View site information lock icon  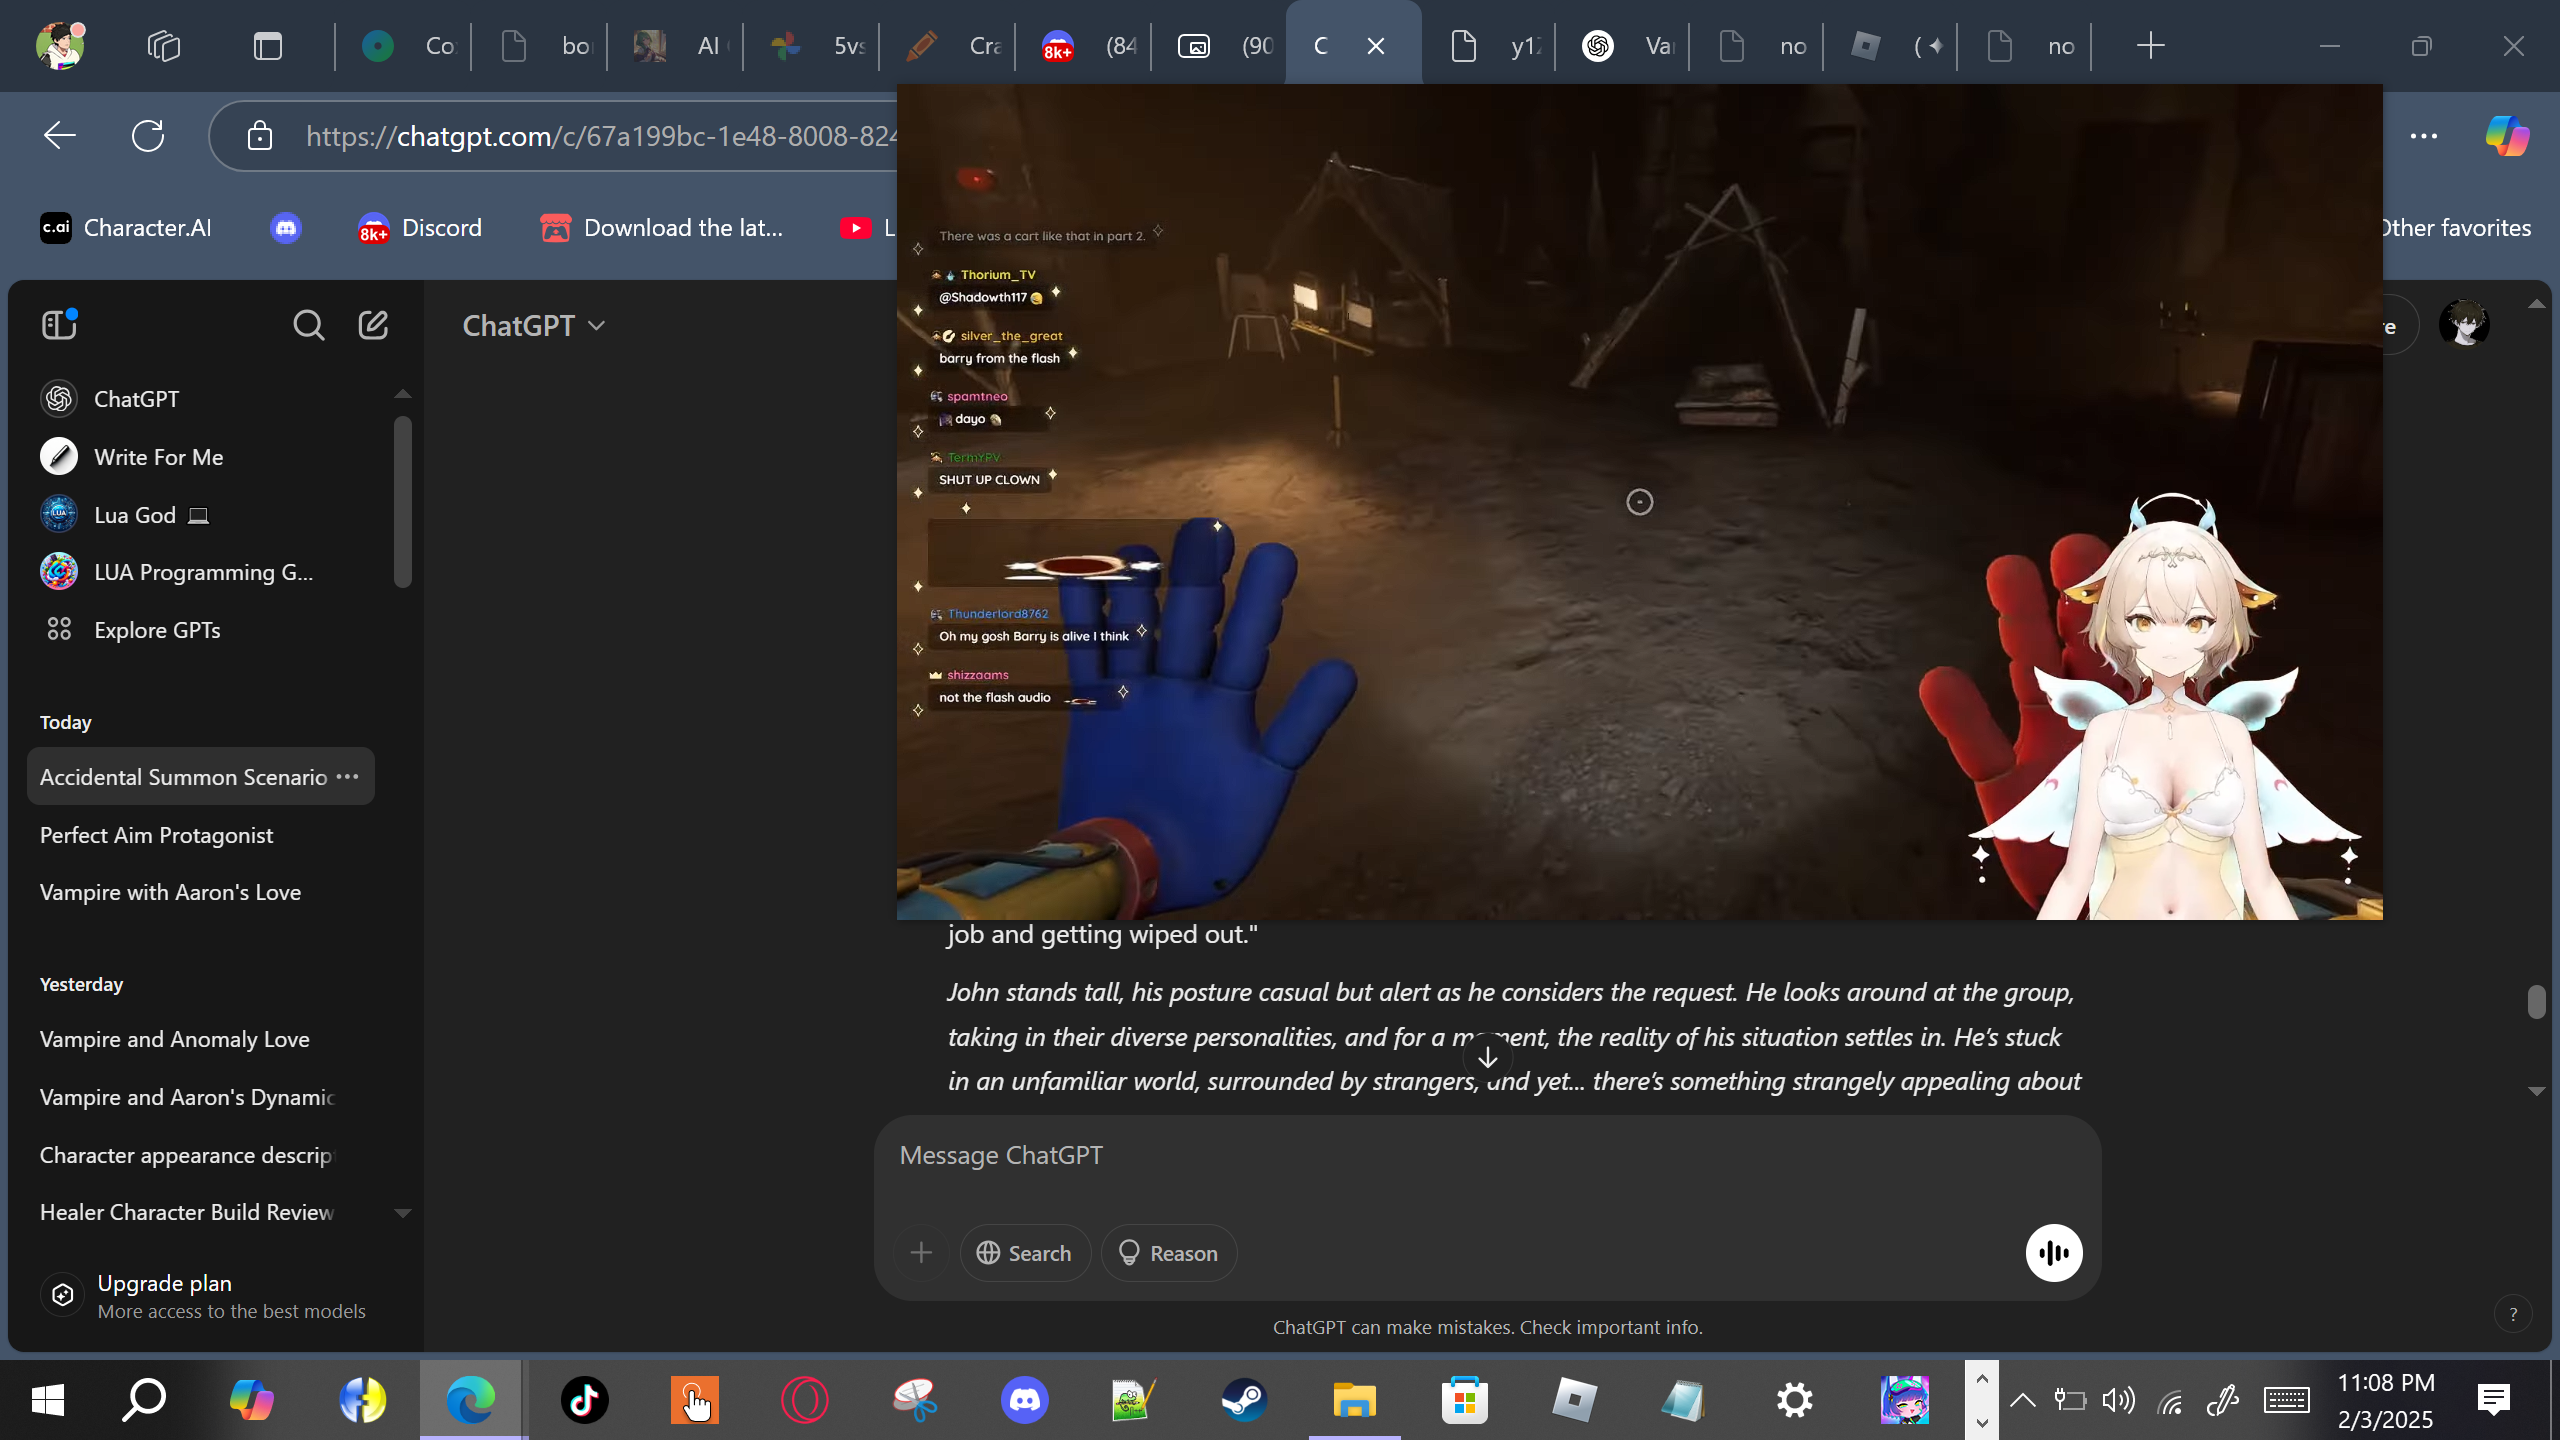point(260,135)
